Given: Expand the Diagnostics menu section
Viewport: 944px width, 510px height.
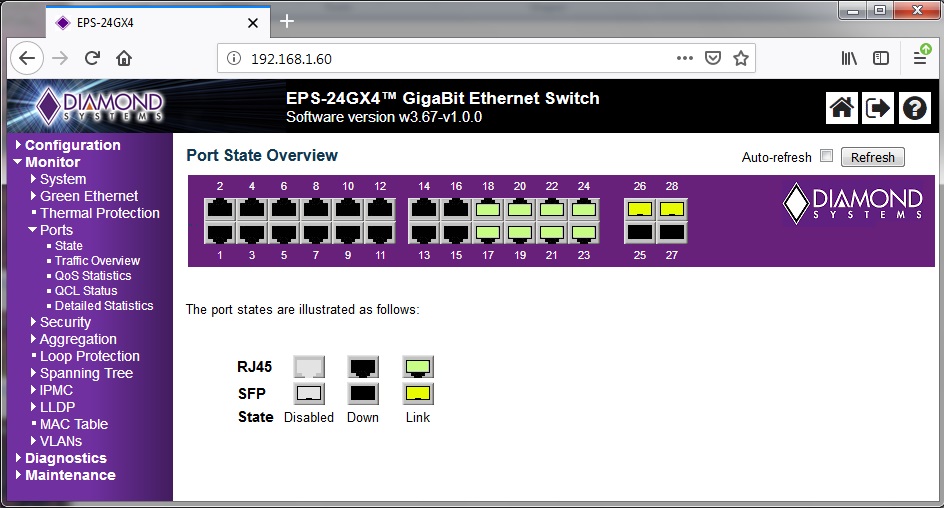Looking at the screenshot, I should 66,458.
